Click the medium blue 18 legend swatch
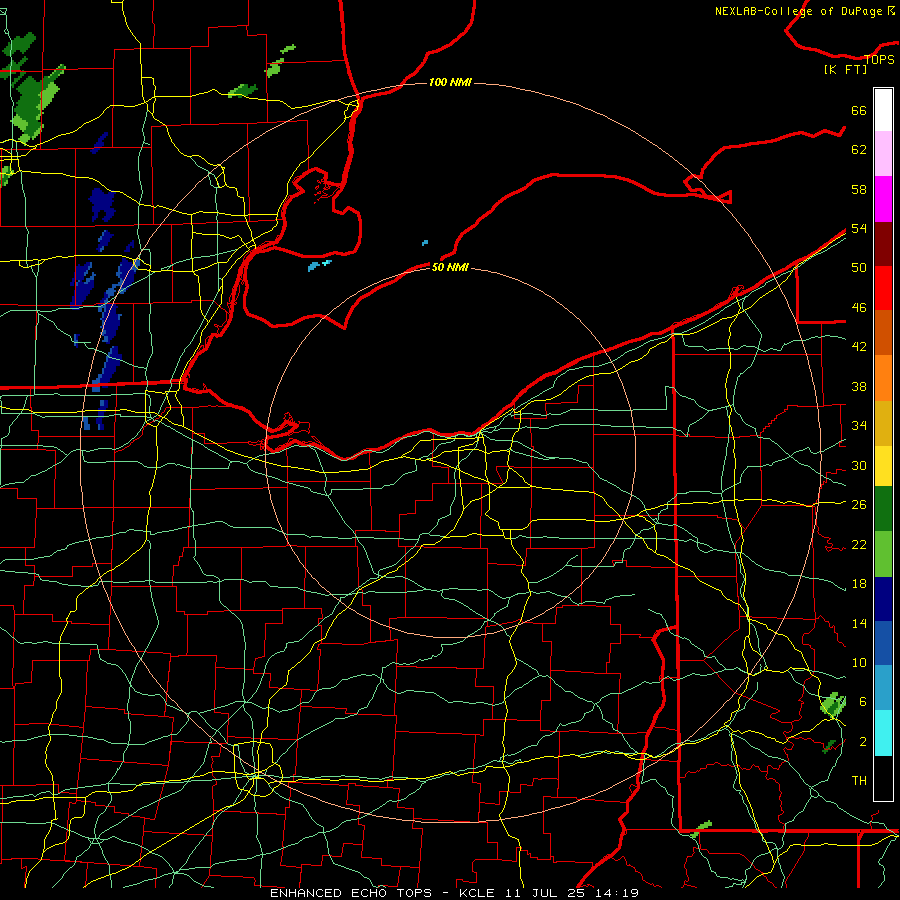The image size is (900, 900). pyautogui.click(x=883, y=643)
